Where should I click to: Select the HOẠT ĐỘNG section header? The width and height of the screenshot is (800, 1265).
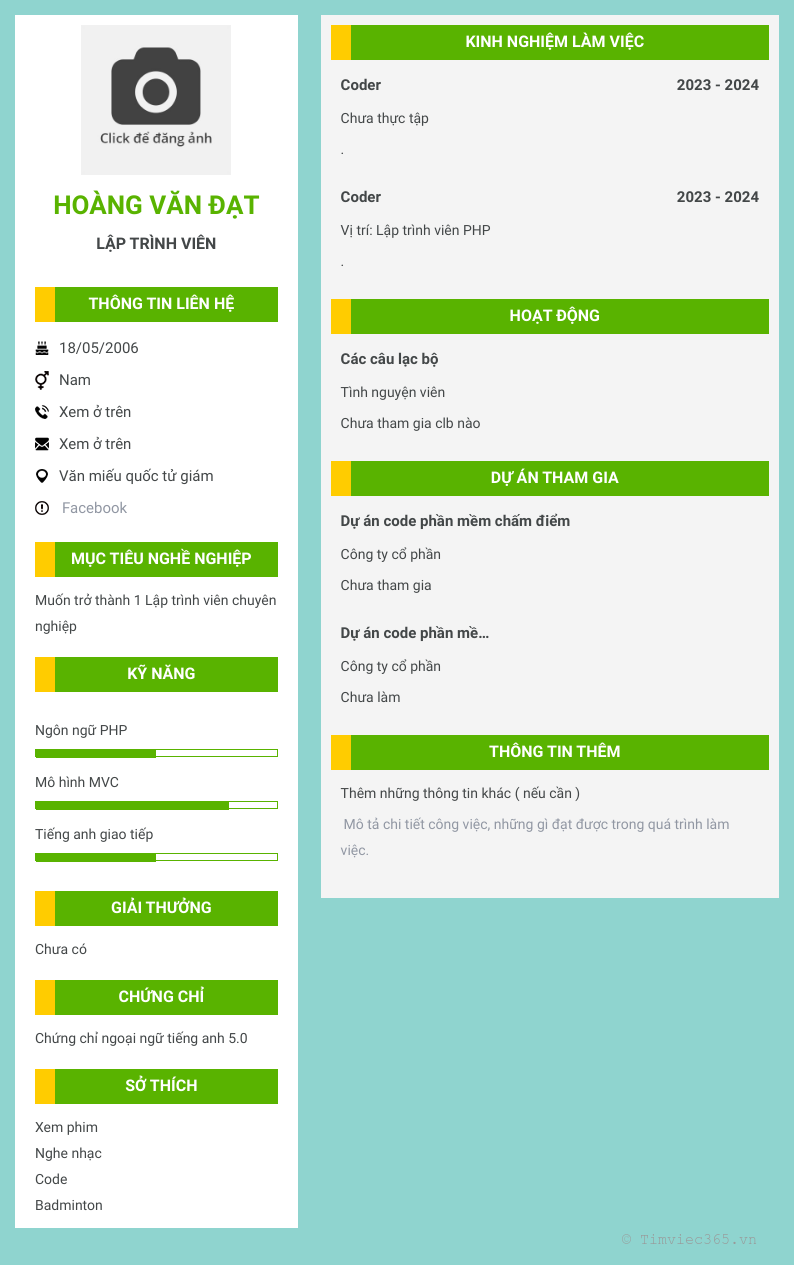550,316
